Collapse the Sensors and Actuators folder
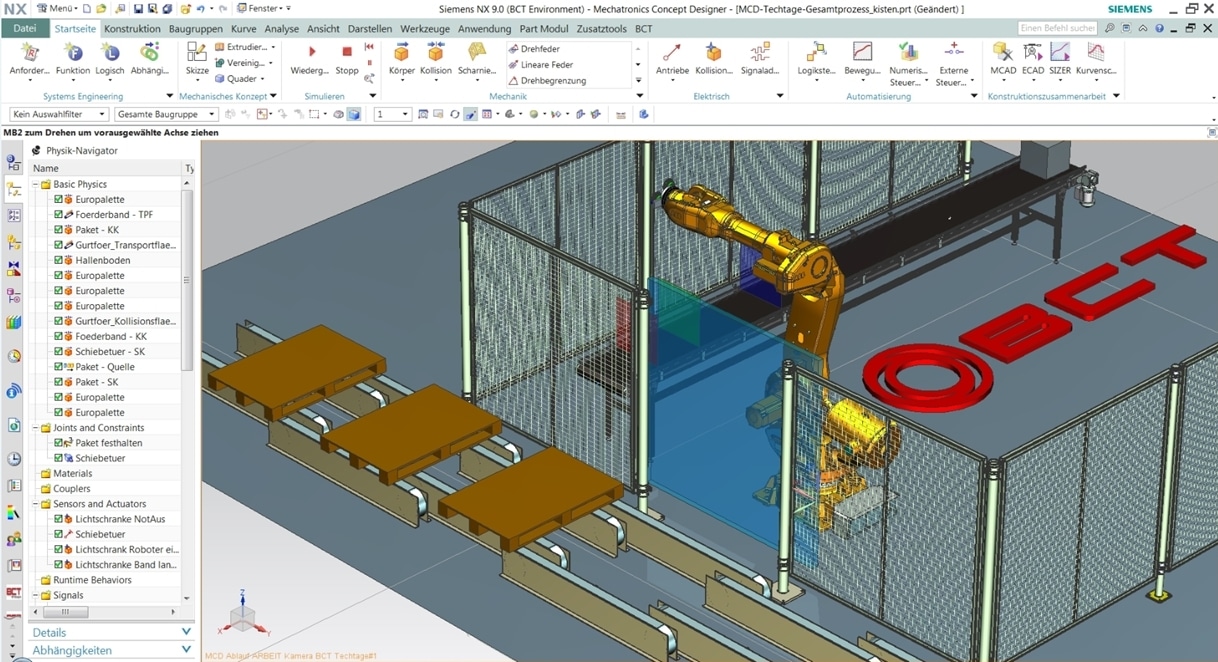 pyautogui.click(x=35, y=504)
